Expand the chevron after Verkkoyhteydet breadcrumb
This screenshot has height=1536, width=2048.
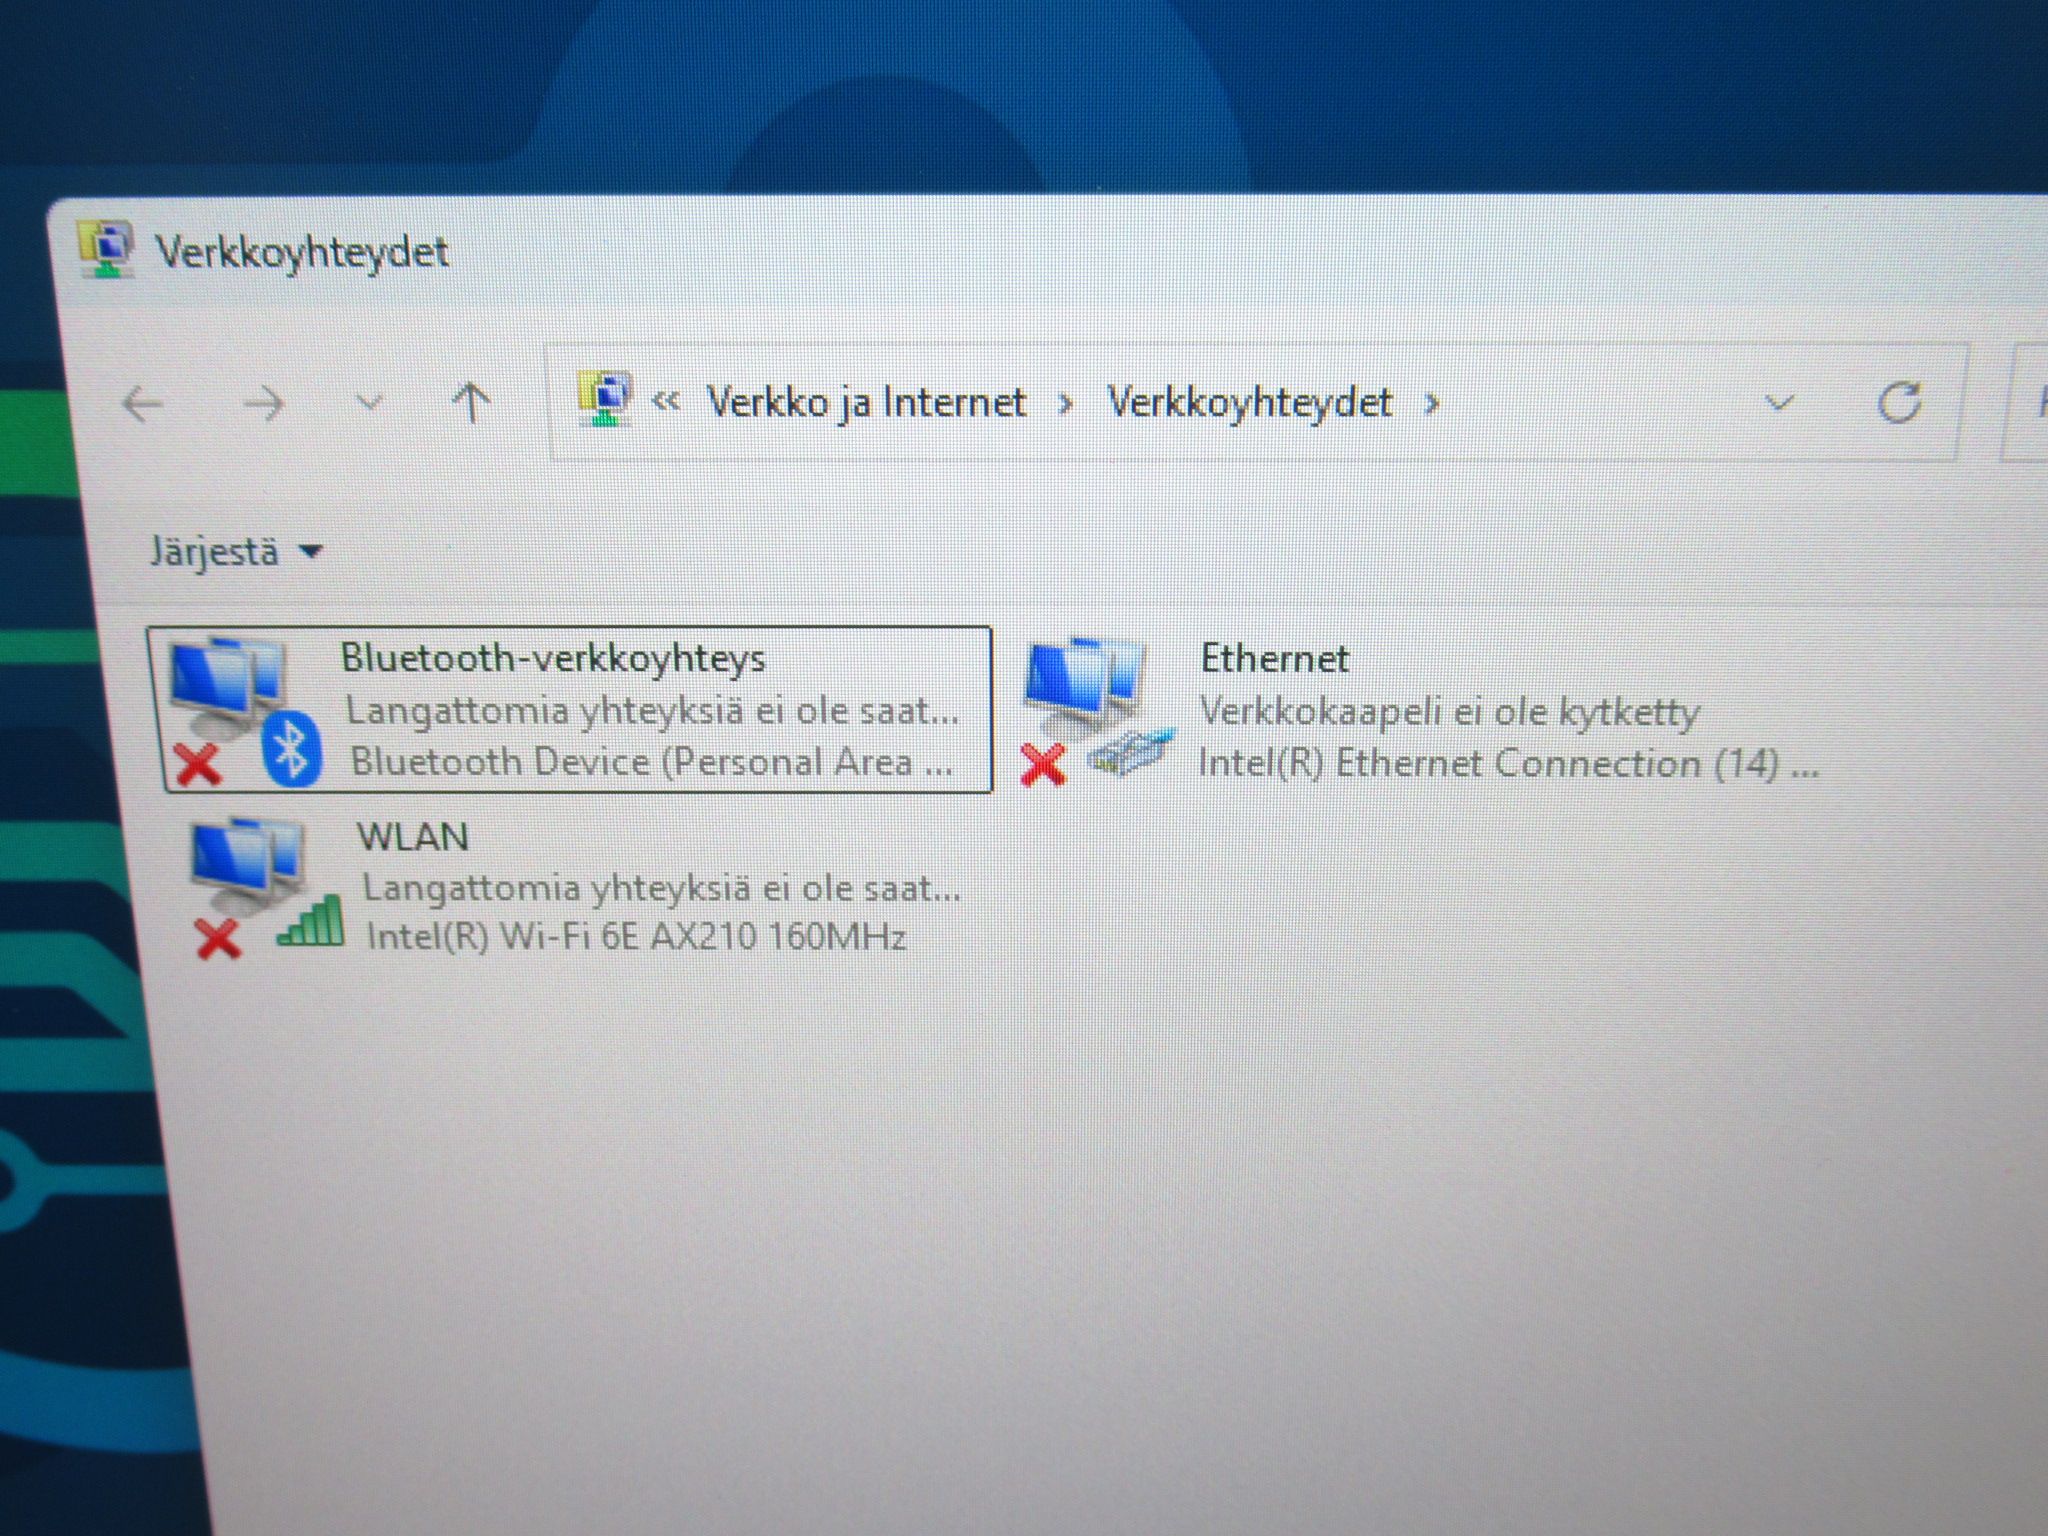pos(1432,404)
